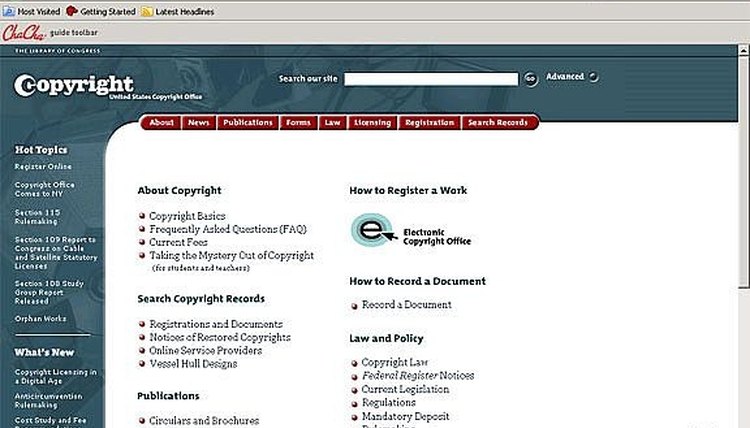Viewport: 750px width, 428px height.
Task: Open the Current Legislation link
Action: point(405,389)
